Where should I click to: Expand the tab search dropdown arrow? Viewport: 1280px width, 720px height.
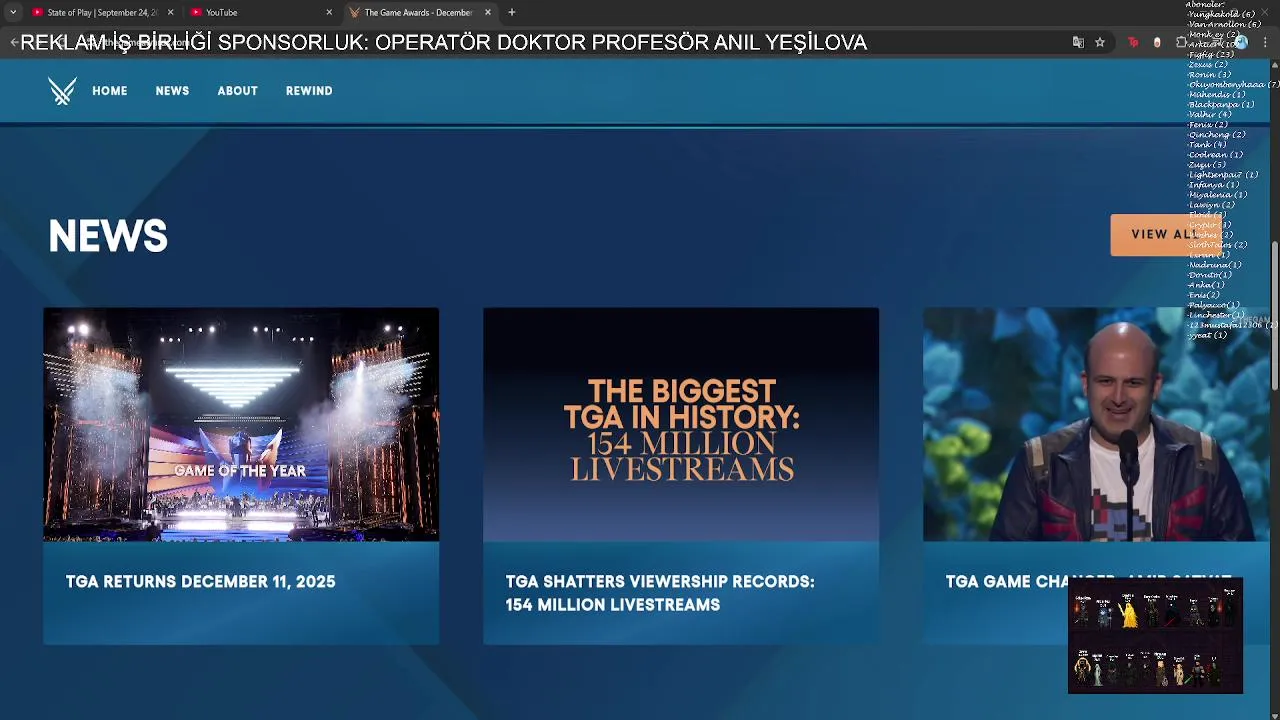click(13, 12)
